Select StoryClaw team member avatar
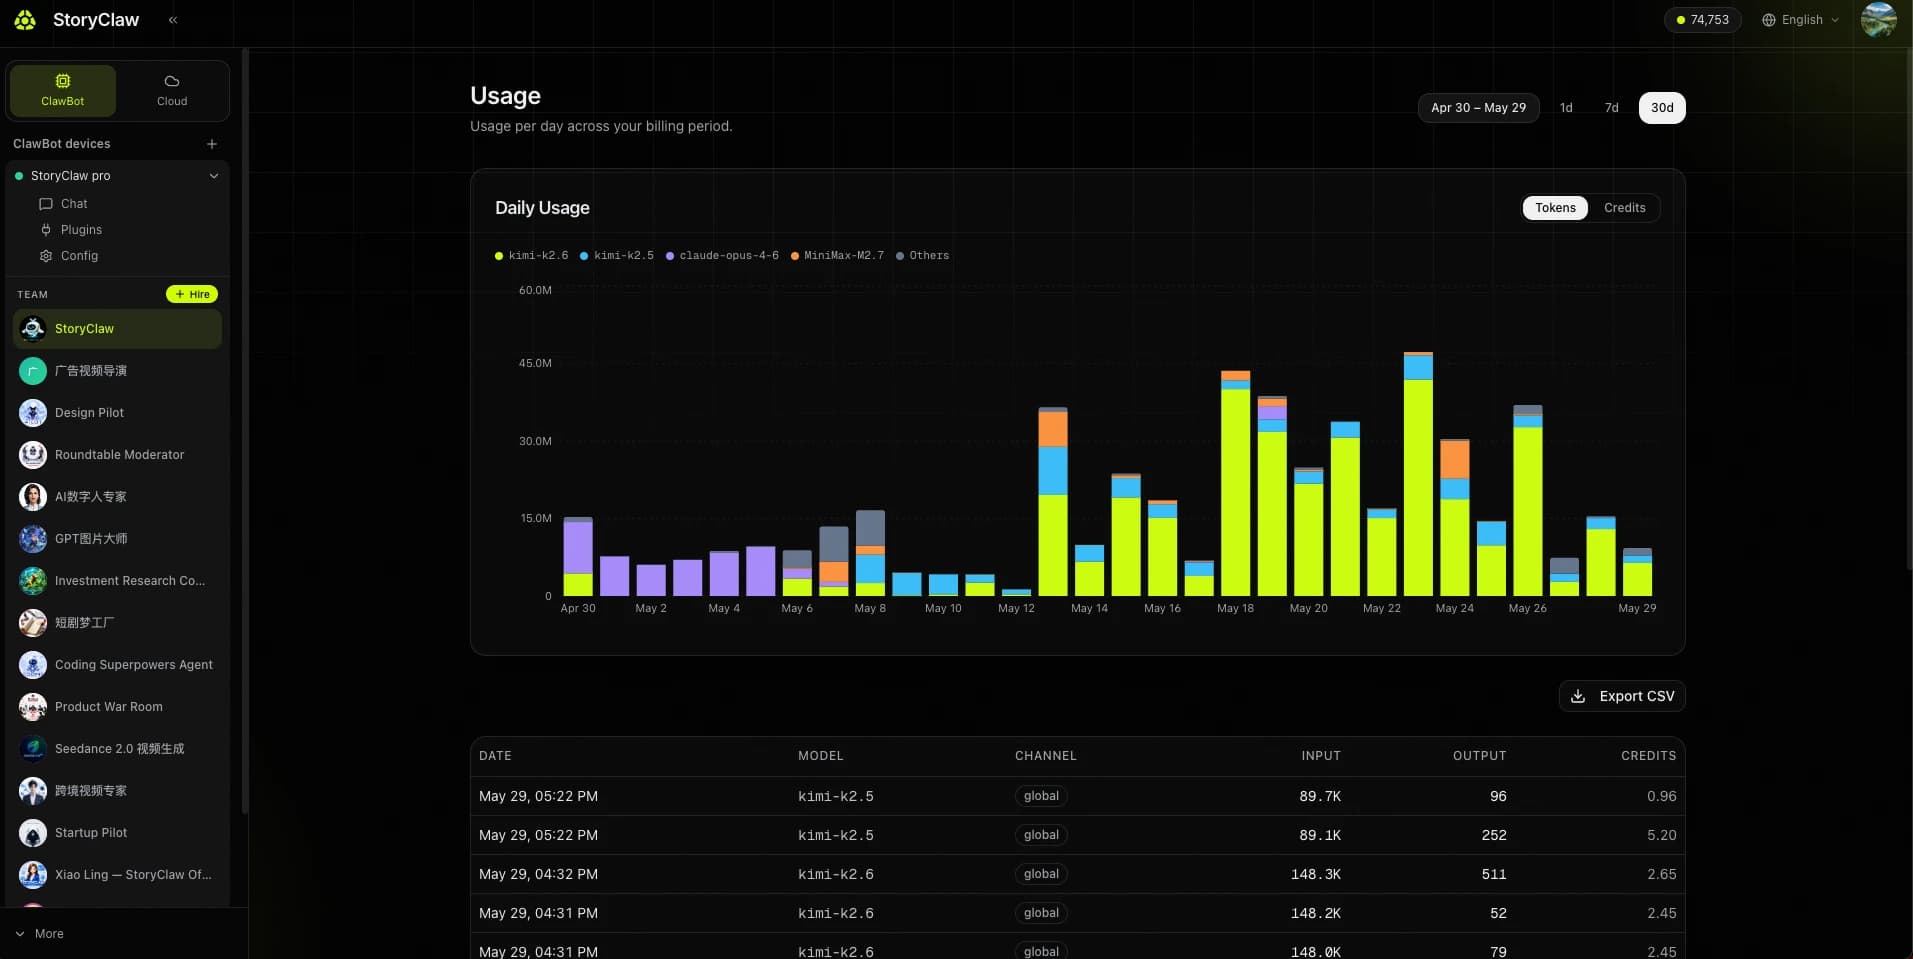Screen dimensions: 1913x959 (33, 329)
